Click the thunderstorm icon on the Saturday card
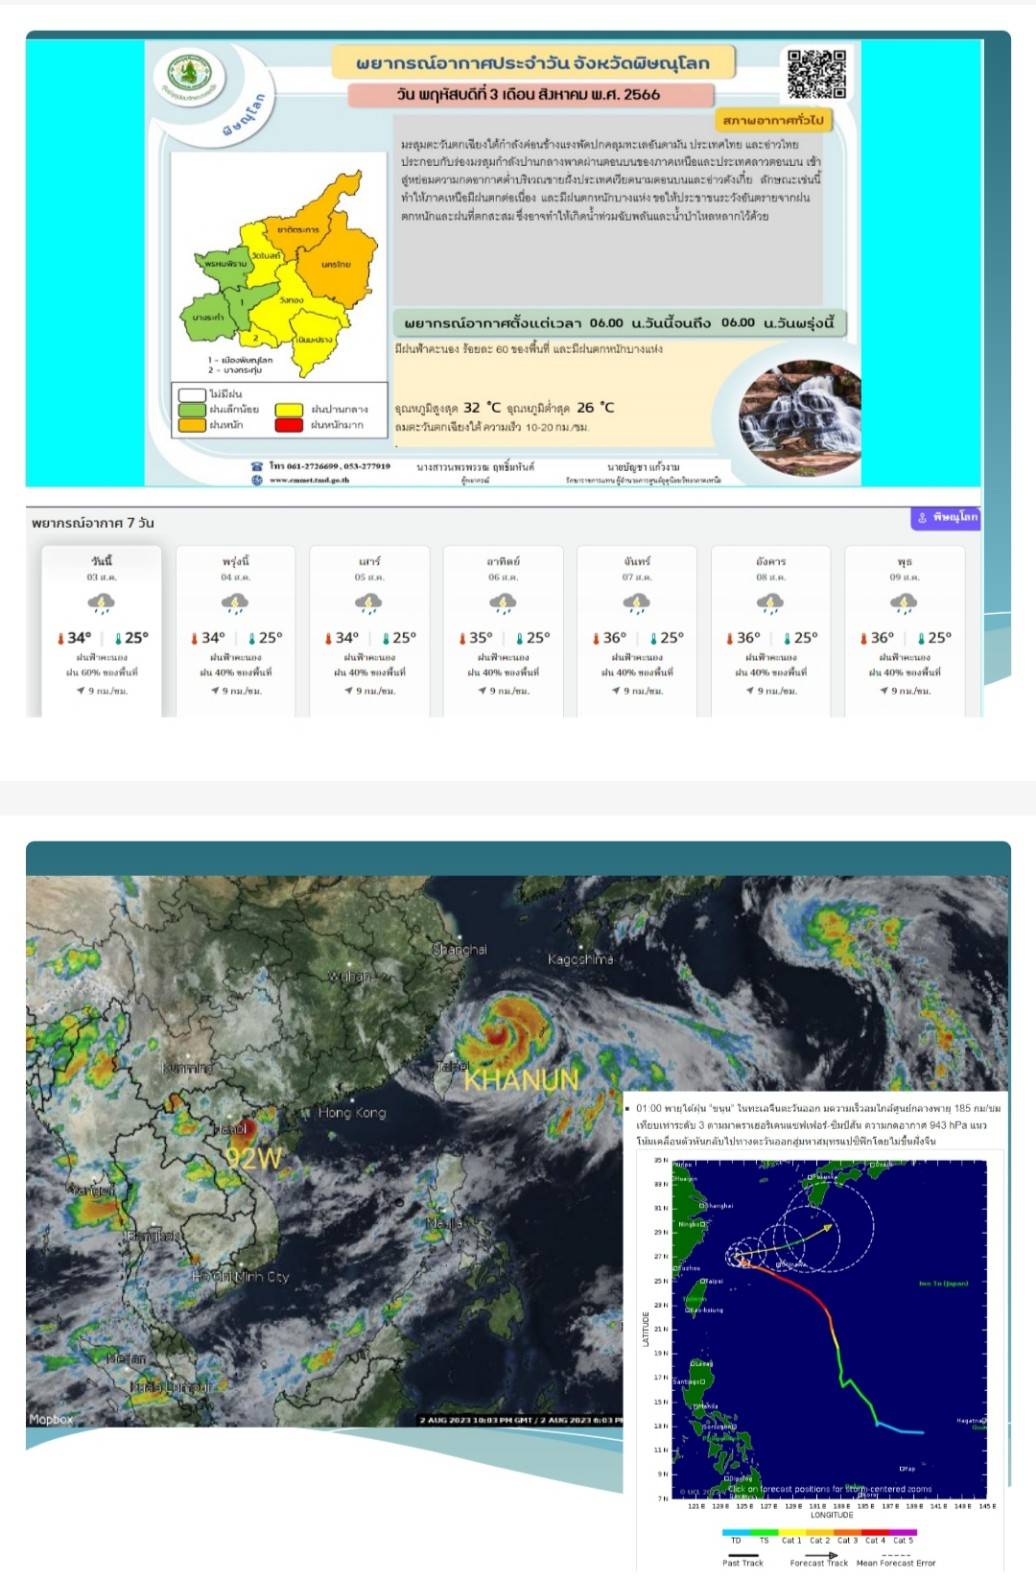The height and width of the screenshot is (1580, 1036). pyautogui.click(x=368, y=603)
